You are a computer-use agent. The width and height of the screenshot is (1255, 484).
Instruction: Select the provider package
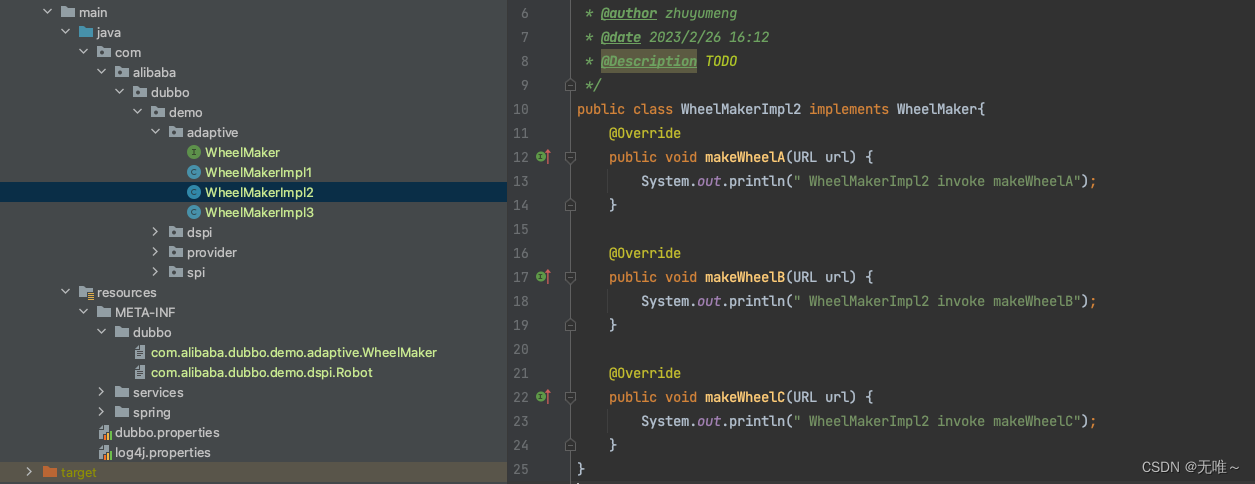point(212,252)
